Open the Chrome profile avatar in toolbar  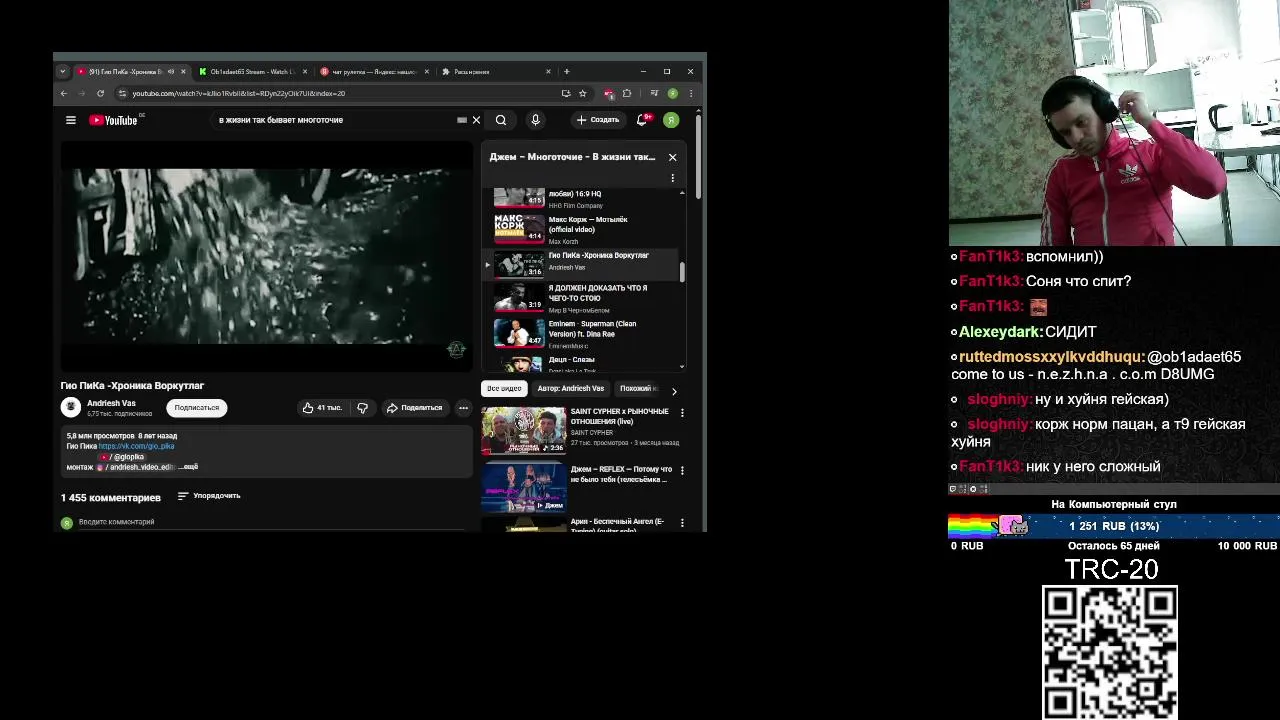673,93
